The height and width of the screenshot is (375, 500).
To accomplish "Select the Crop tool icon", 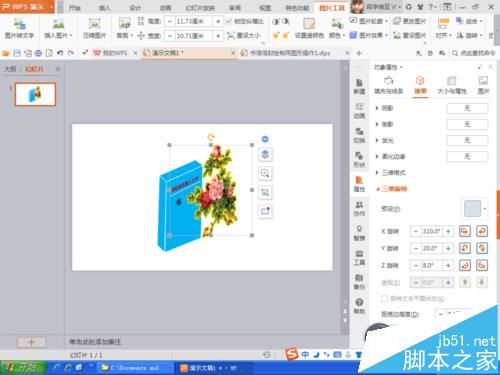I will click(124, 23).
